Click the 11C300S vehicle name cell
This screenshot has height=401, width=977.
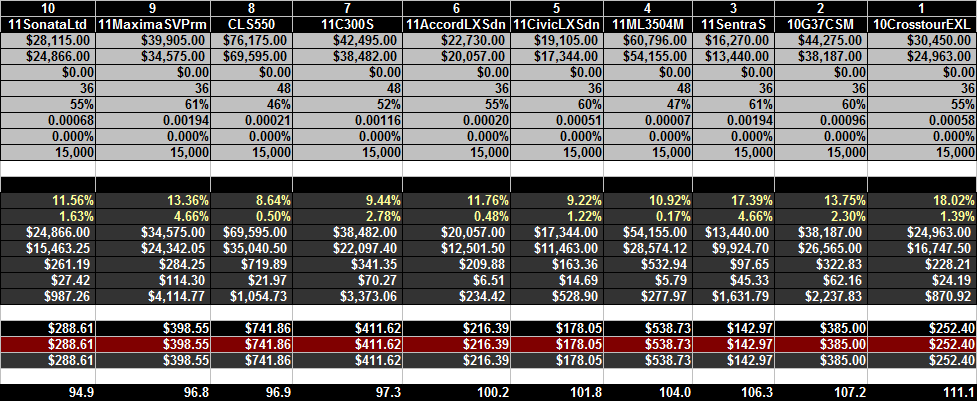pyautogui.click(x=347, y=25)
